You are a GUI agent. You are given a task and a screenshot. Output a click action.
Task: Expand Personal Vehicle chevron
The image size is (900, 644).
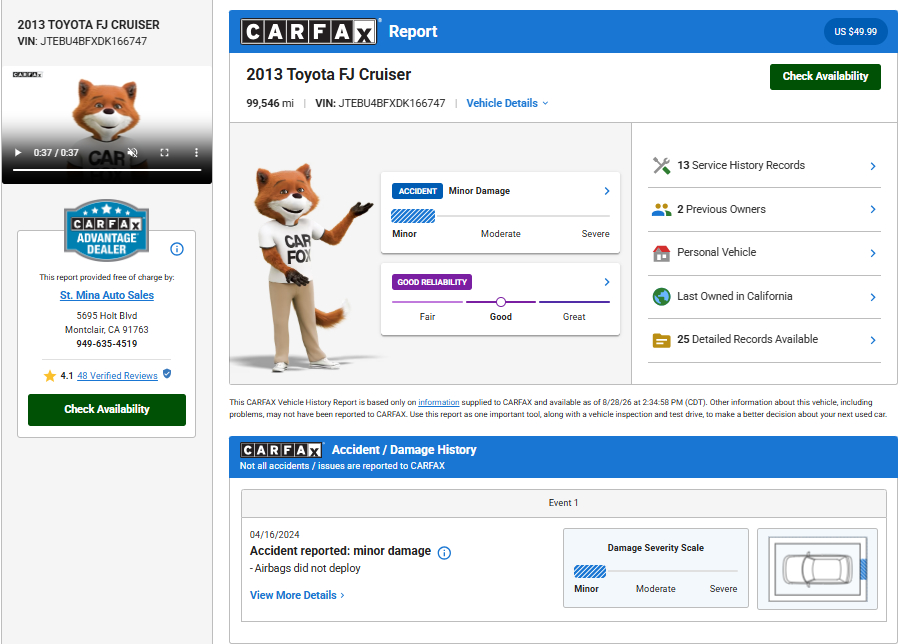tap(872, 253)
